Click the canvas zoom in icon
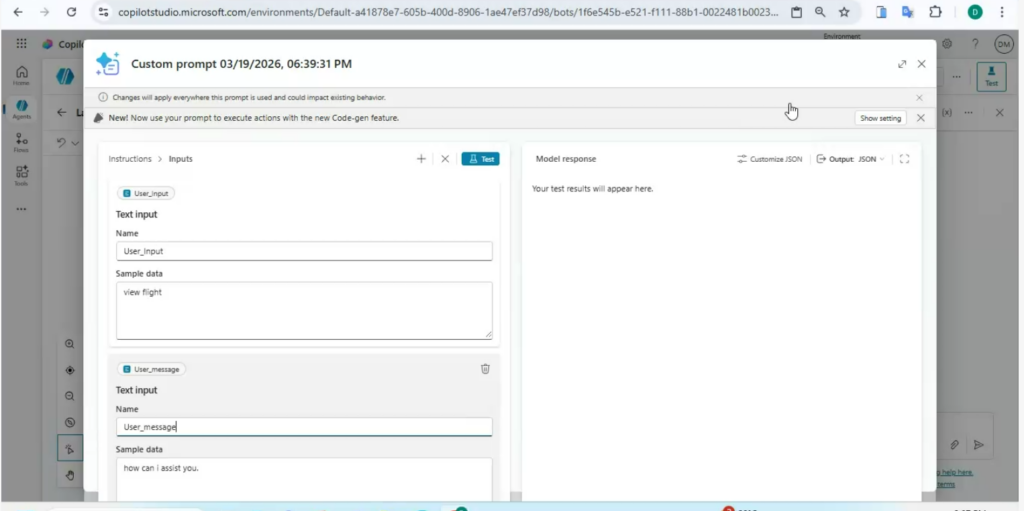The width and height of the screenshot is (1024, 511). [70, 344]
